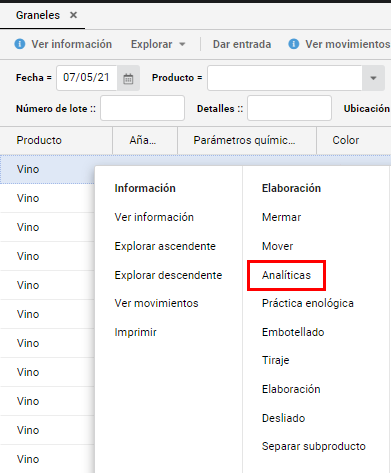Click the Fecha date field
This screenshot has height=473, width=391.
[x=87, y=78]
